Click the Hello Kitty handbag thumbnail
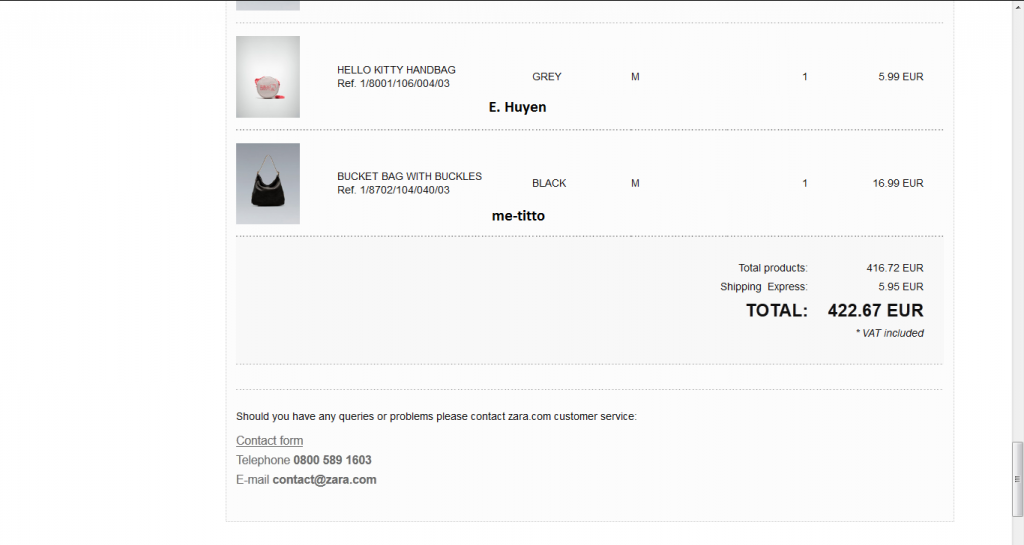The image size is (1024, 545). tap(268, 77)
